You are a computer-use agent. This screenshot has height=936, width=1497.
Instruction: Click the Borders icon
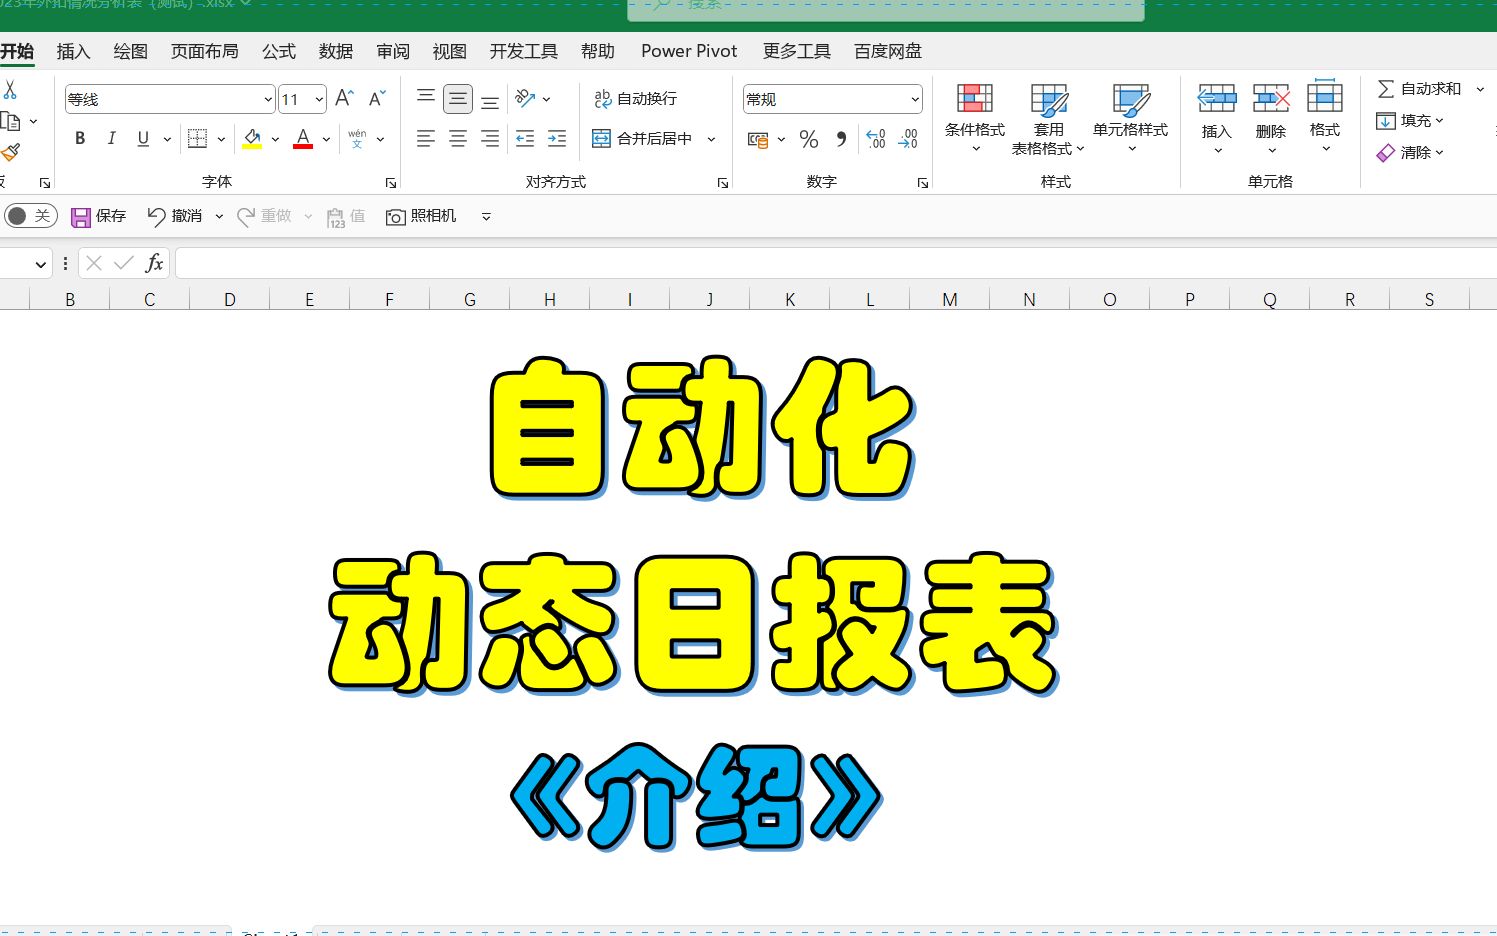pyautogui.click(x=198, y=139)
